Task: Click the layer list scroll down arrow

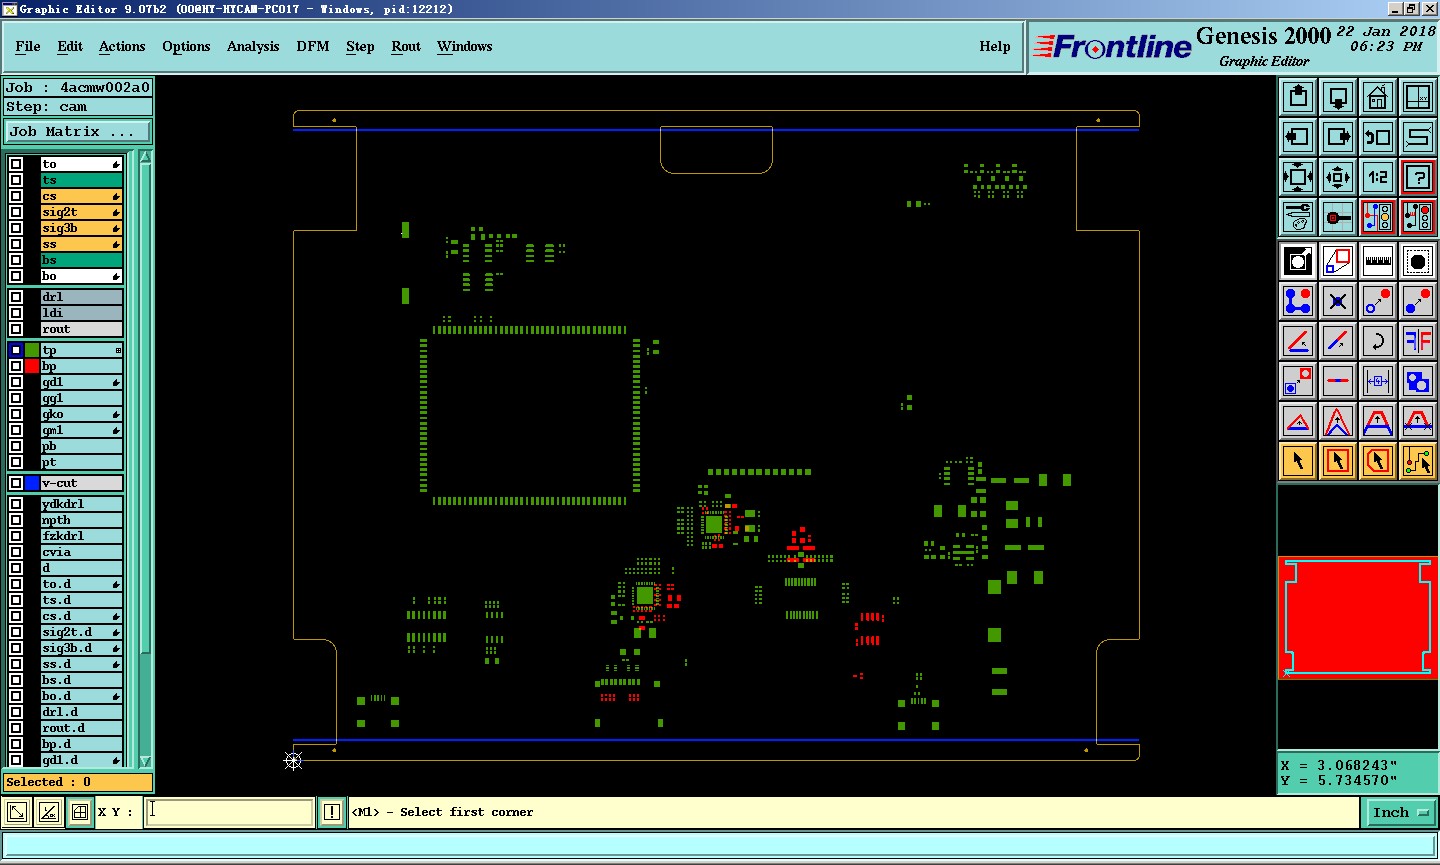Action: (145, 761)
